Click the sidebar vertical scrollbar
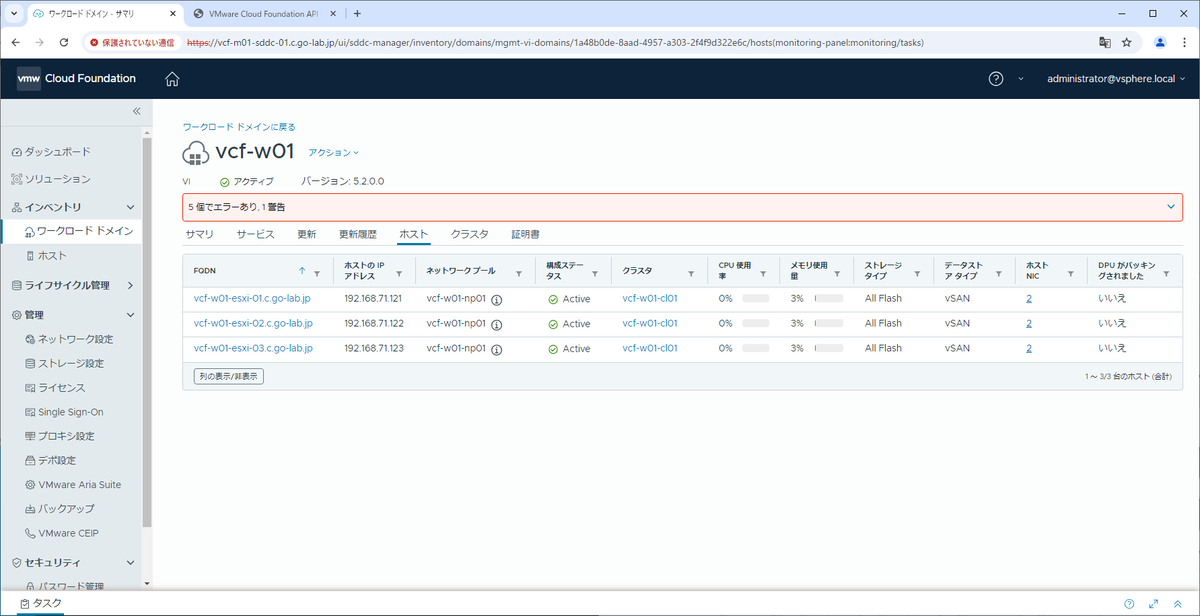Screen dimensions: 1200x616 [148, 330]
